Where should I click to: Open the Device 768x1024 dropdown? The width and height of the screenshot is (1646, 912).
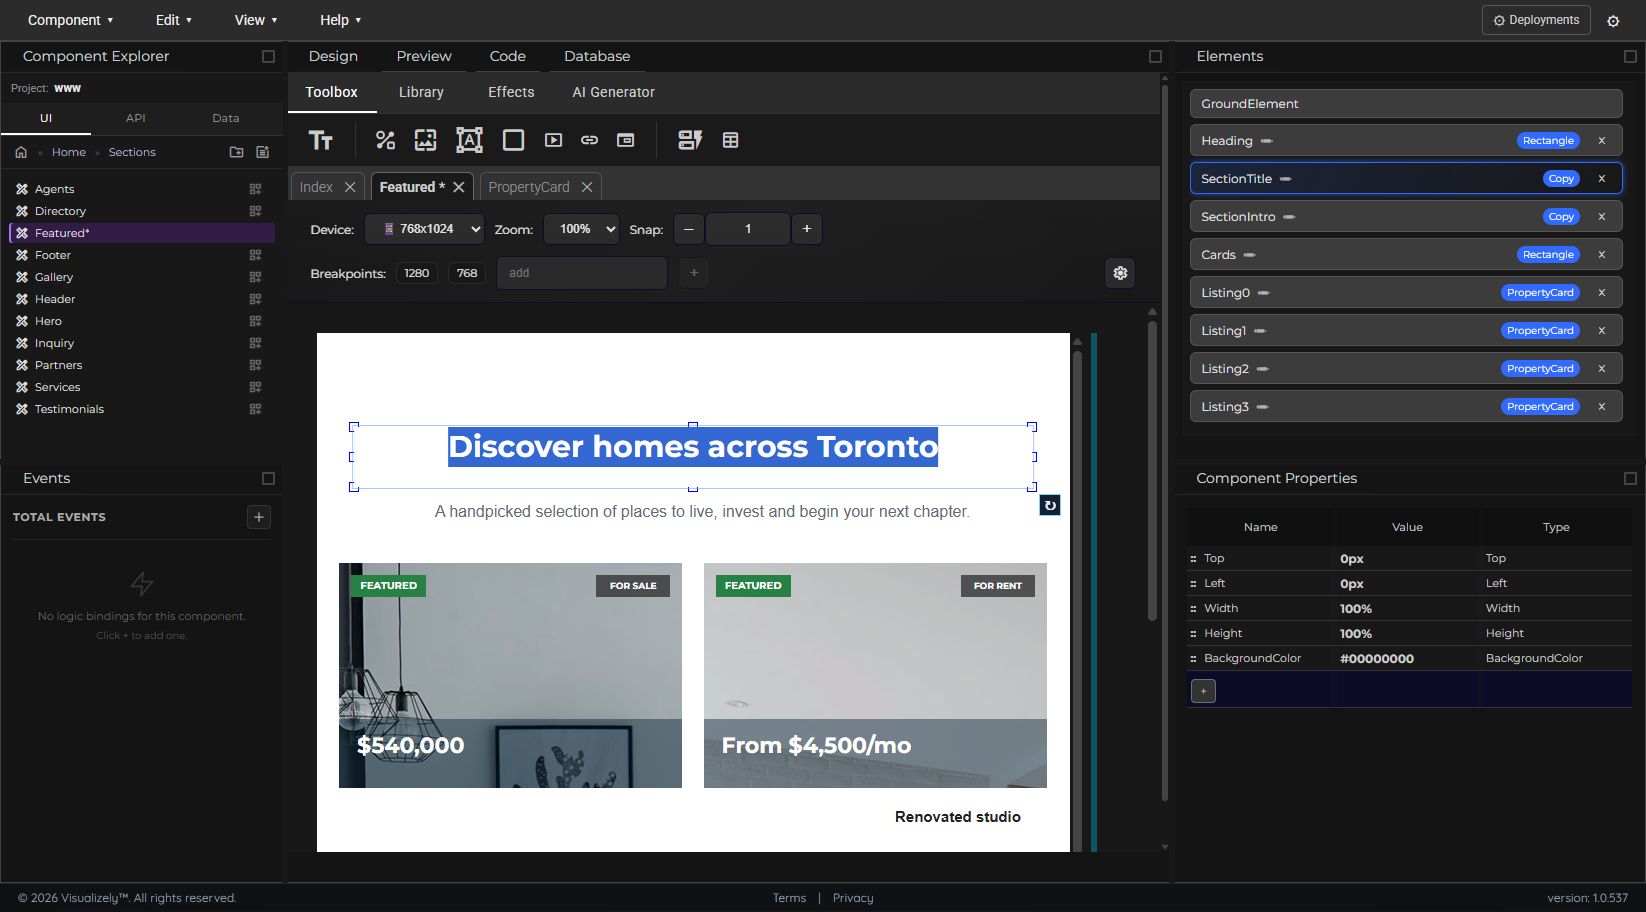[425, 229]
